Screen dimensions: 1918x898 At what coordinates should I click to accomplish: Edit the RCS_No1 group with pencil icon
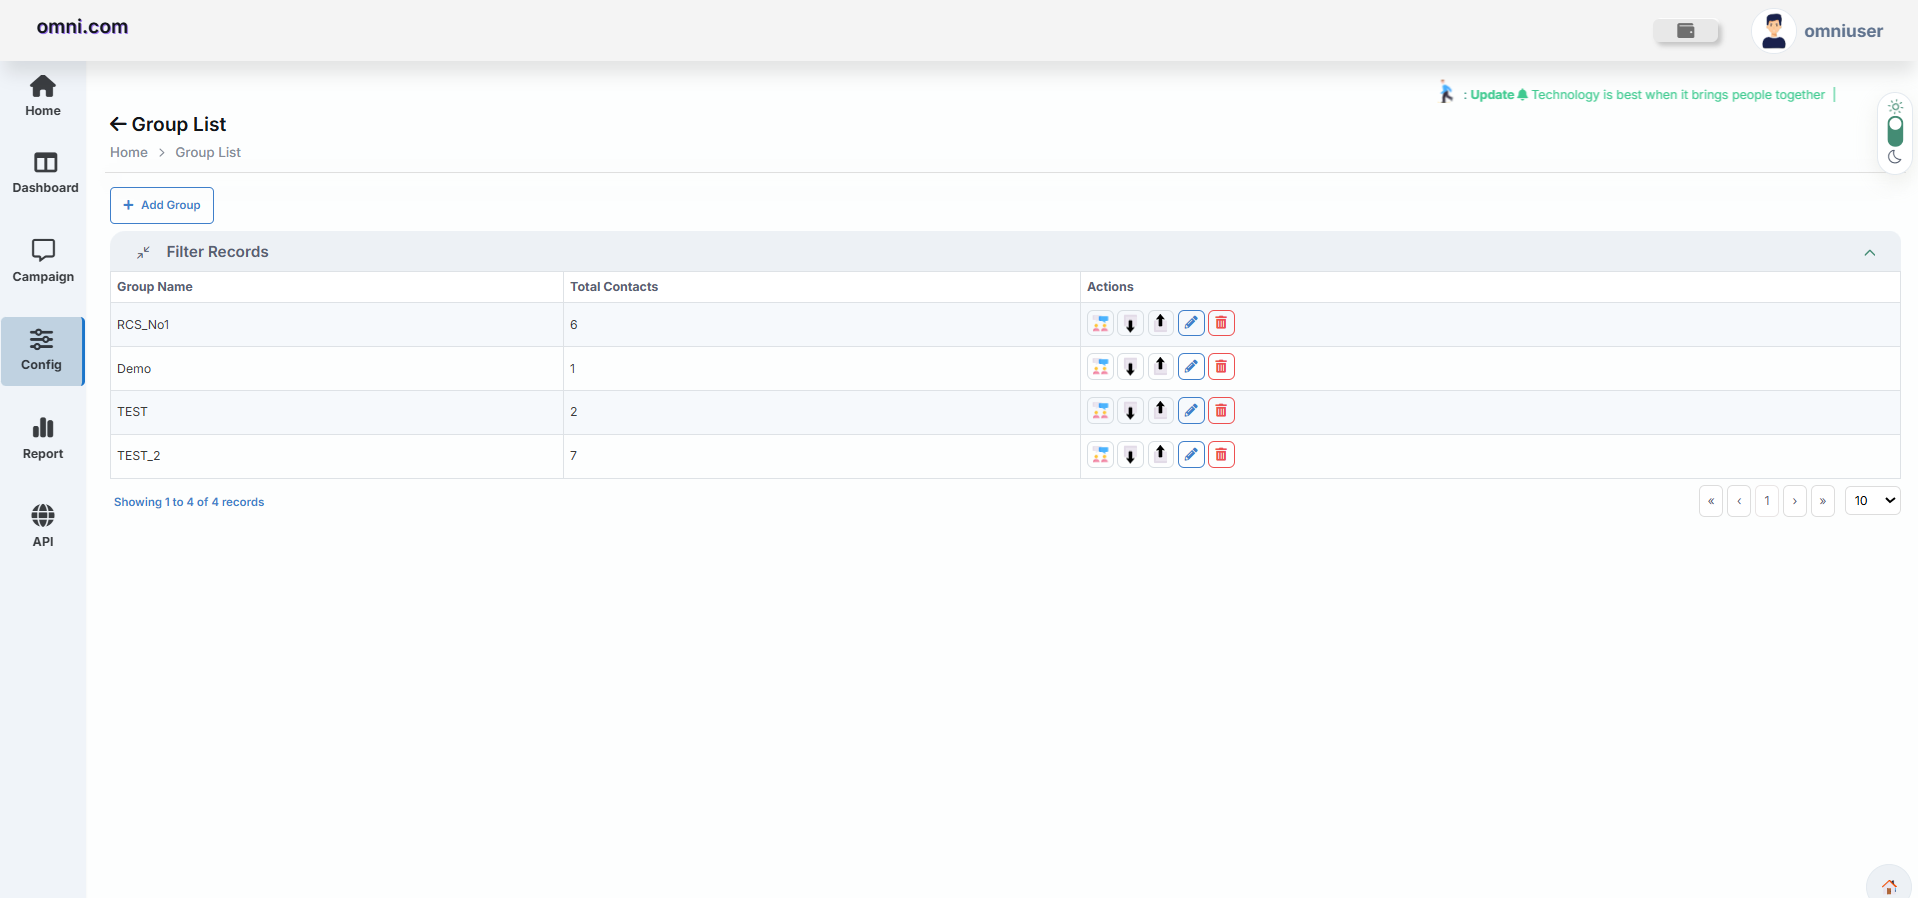[1191, 323]
